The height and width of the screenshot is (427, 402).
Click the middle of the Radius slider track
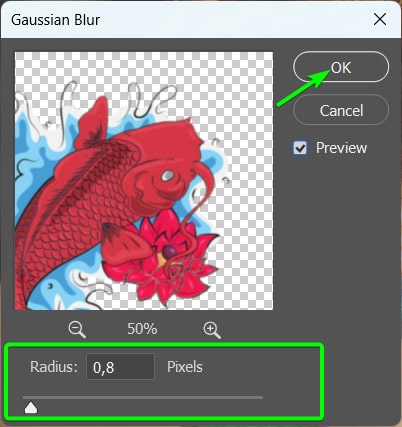point(143,397)
